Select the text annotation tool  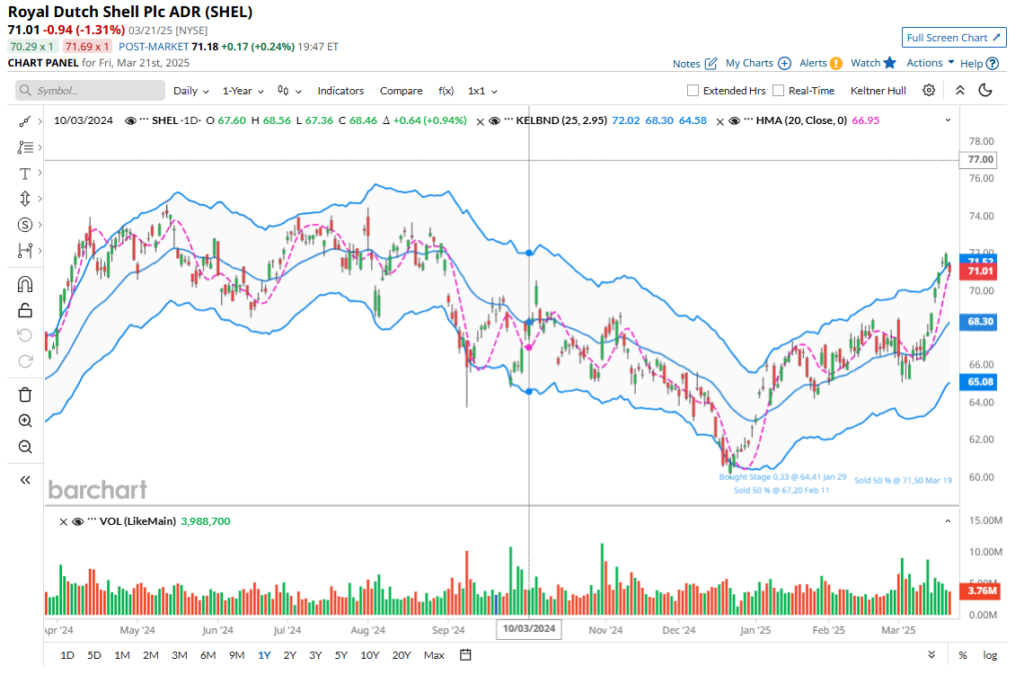coord(25,173)
